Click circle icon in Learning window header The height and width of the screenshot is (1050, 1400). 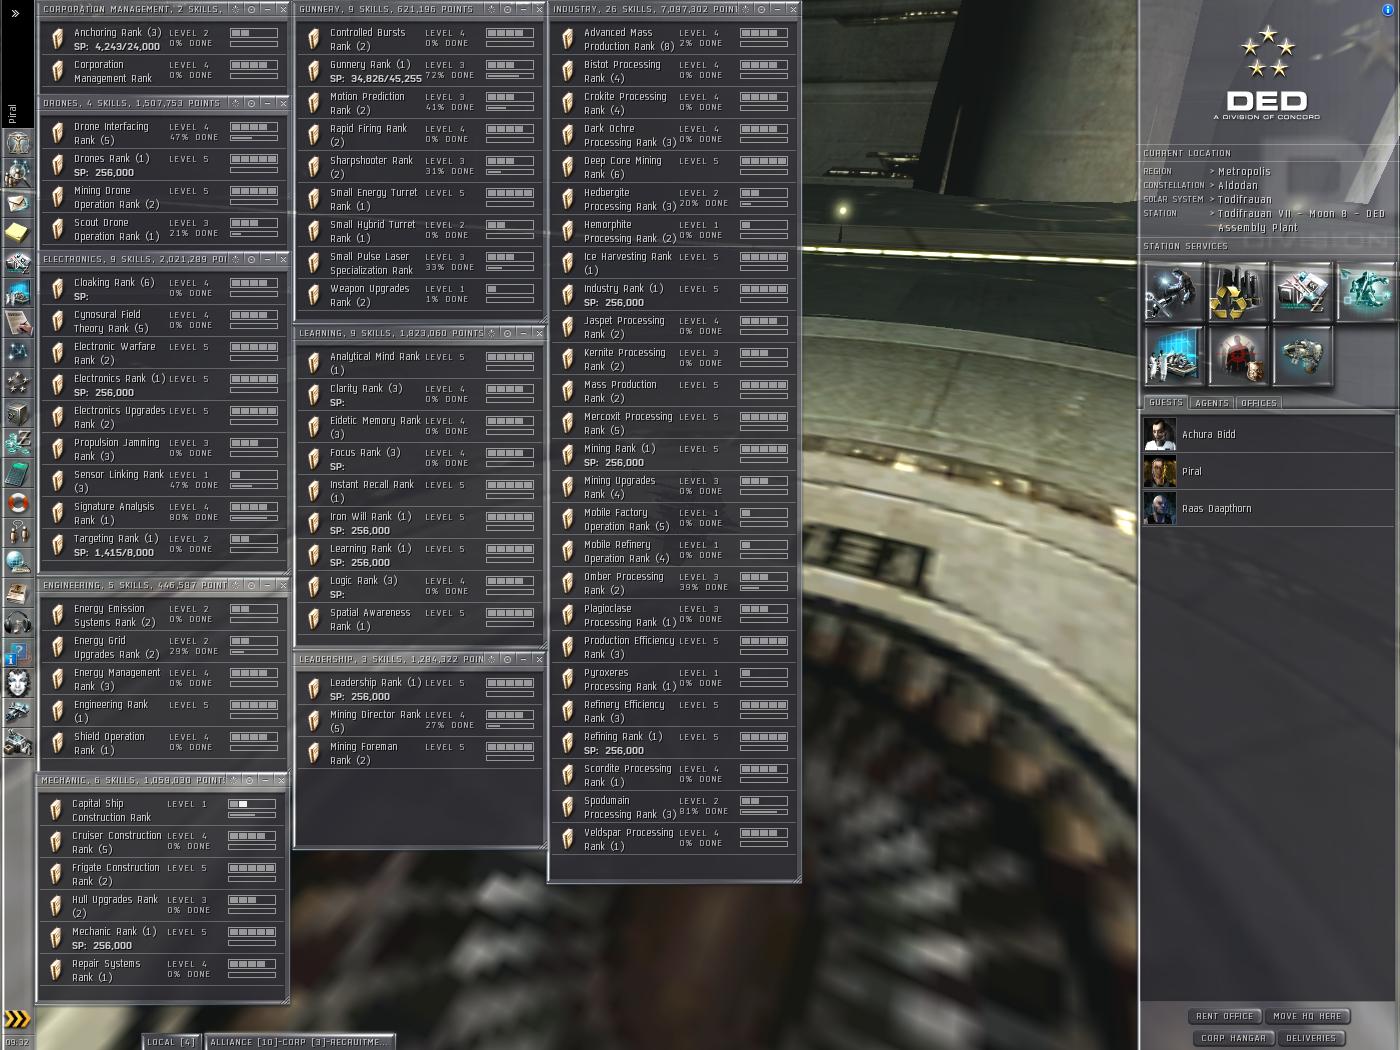pos(508,333)
